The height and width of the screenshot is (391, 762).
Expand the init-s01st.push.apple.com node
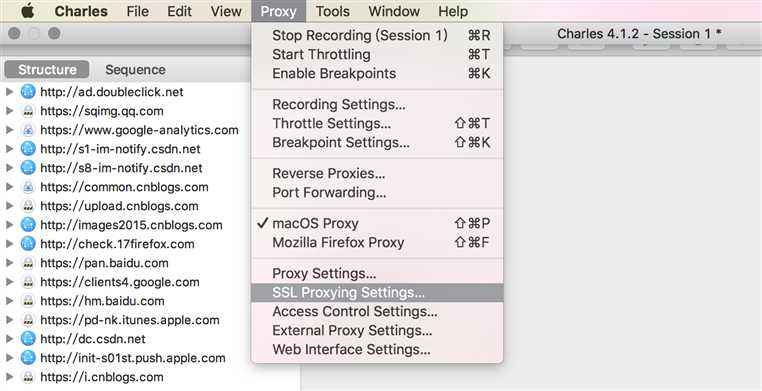pyautogui.click(x=9, y=358)
